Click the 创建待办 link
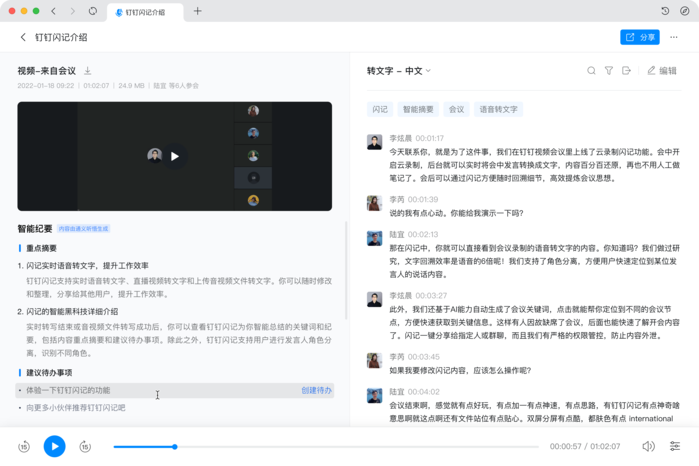Screen dimensions: 699x466 point(317,390)
